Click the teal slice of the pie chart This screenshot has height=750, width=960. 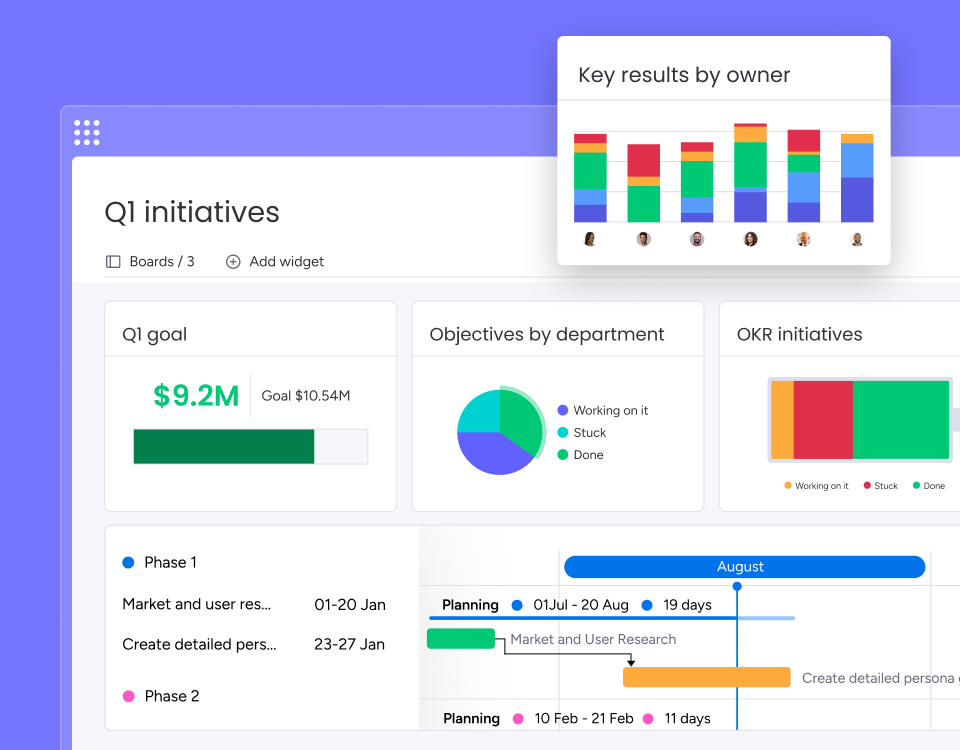click(479, 413)
